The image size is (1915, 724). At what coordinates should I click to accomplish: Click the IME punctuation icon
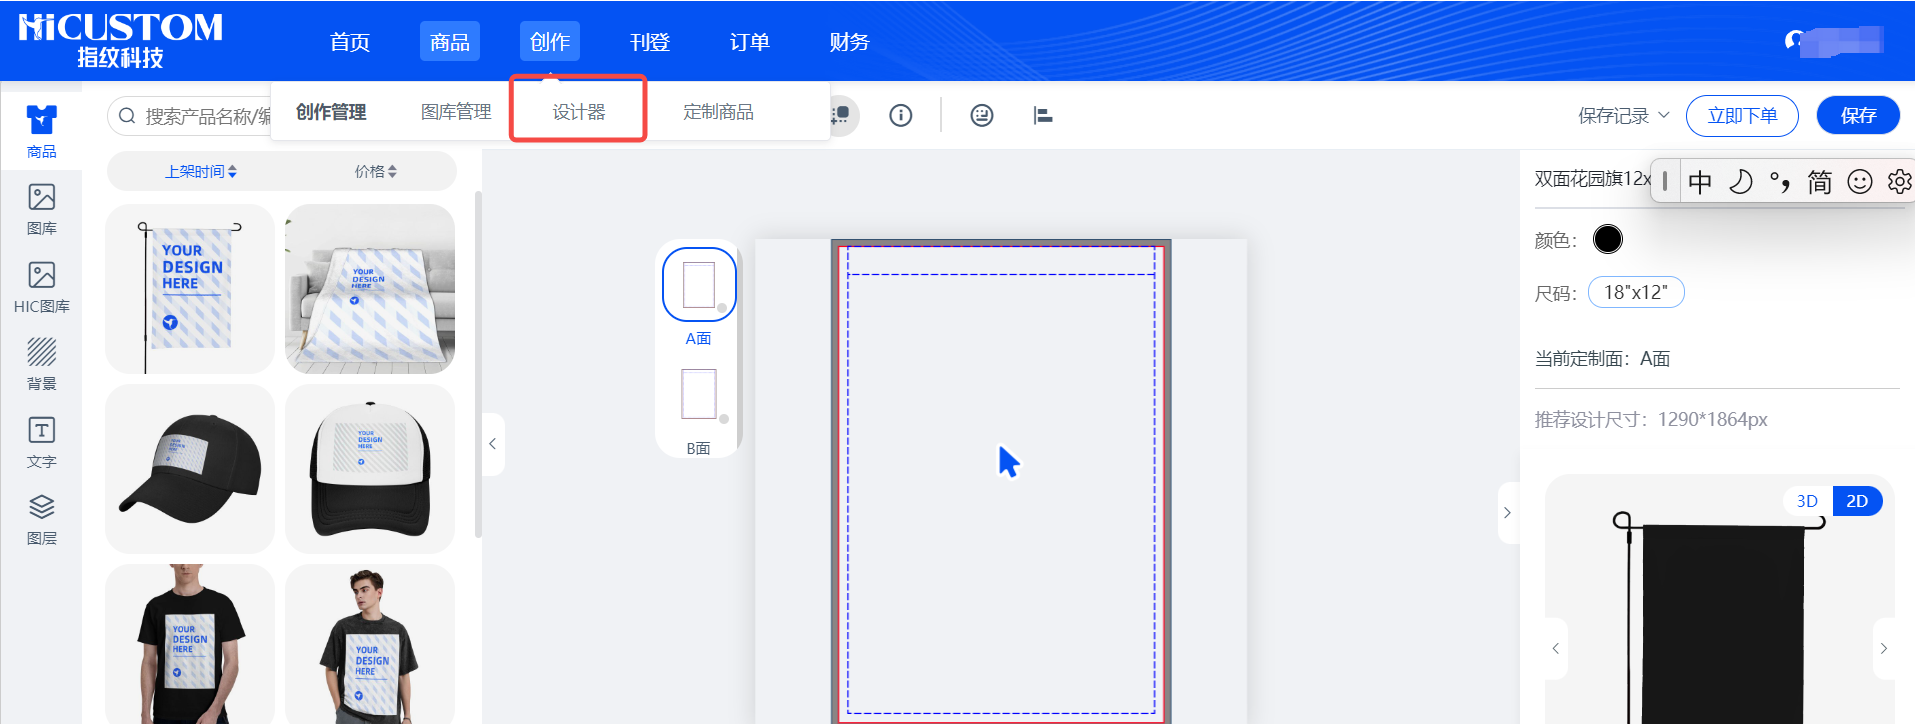[1780, 181]
